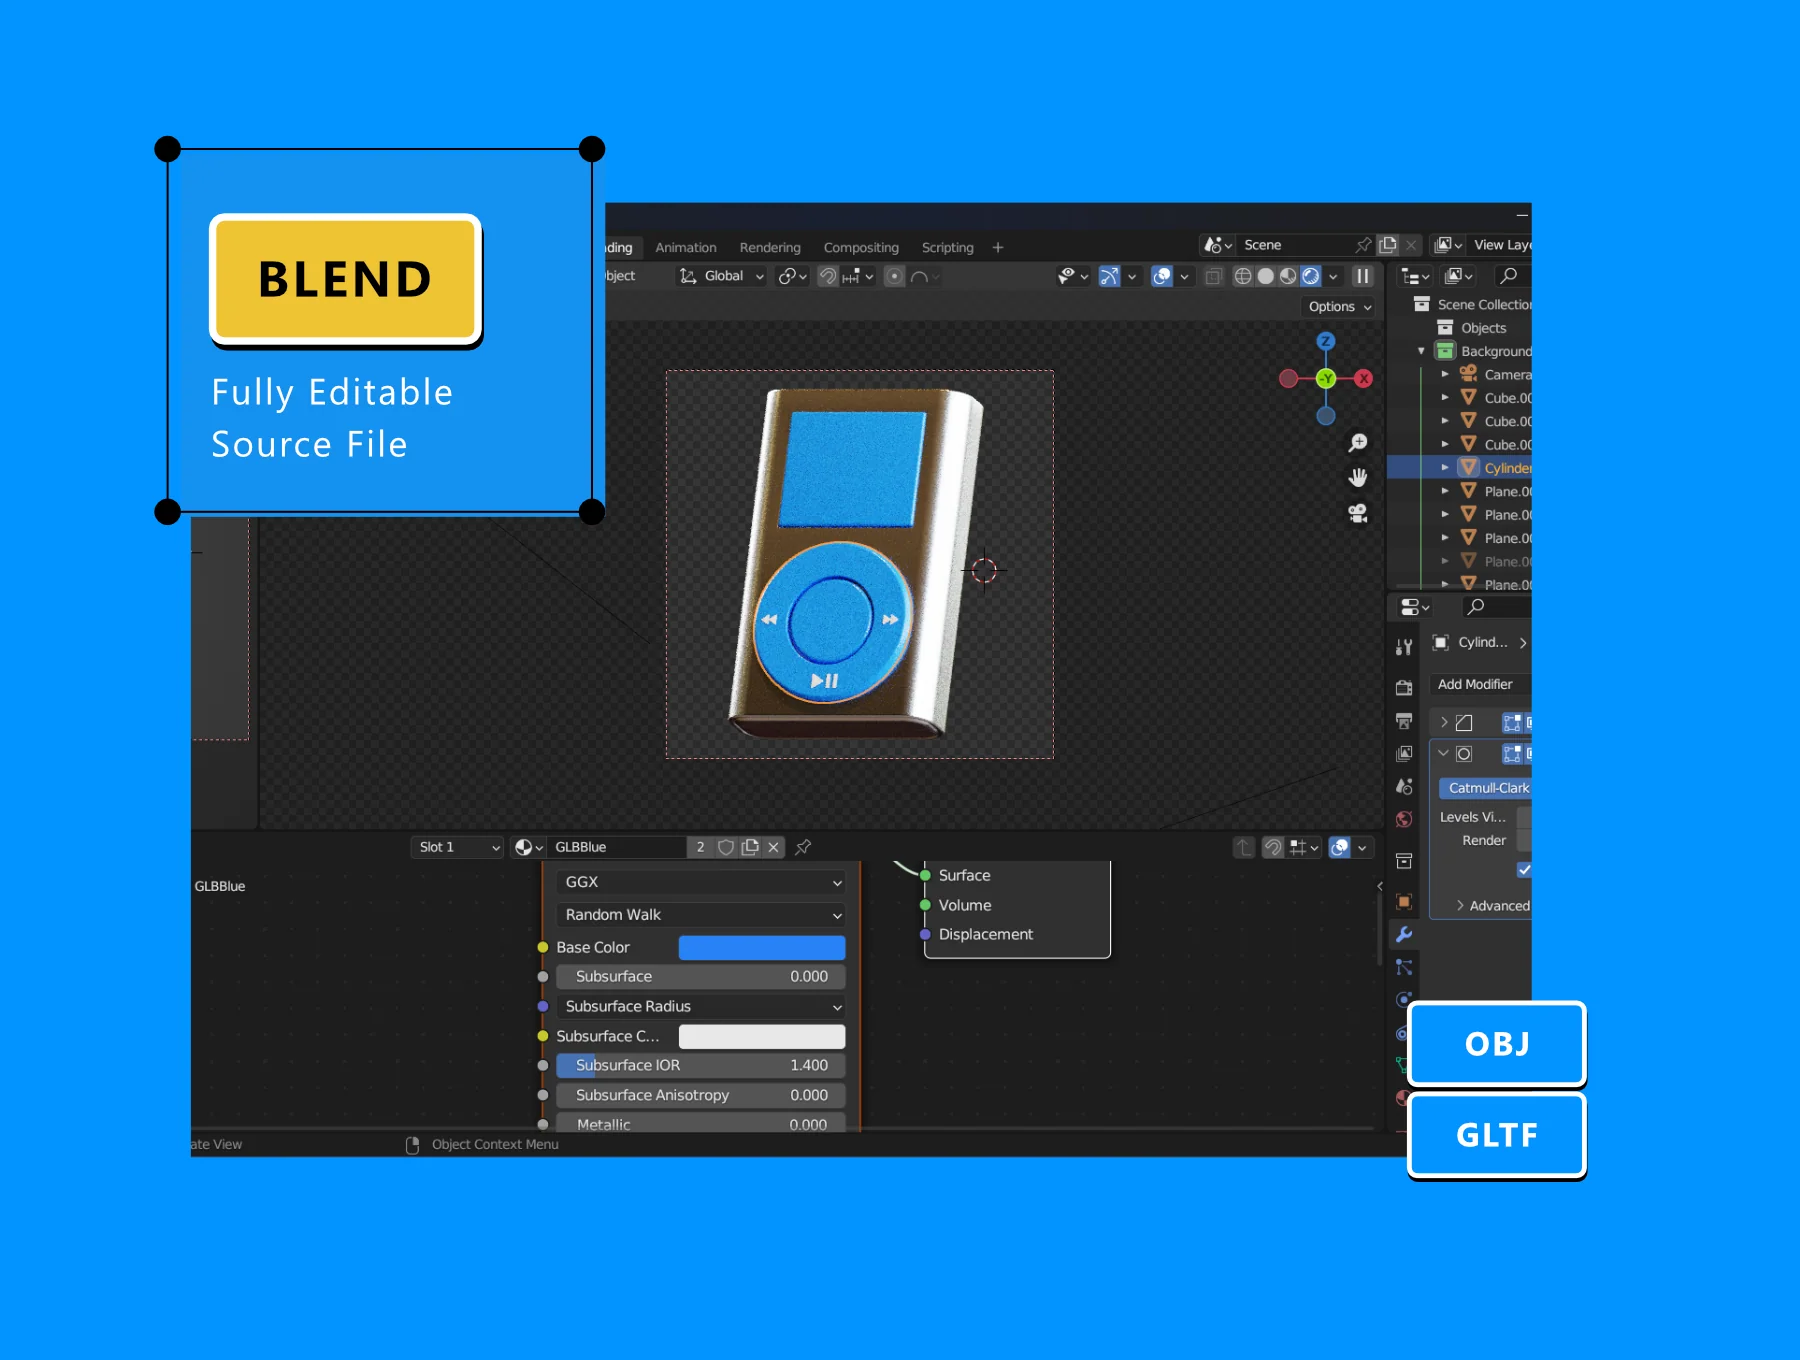
Task: Open the Object properties orange square icon
Action: point(1404,901)
